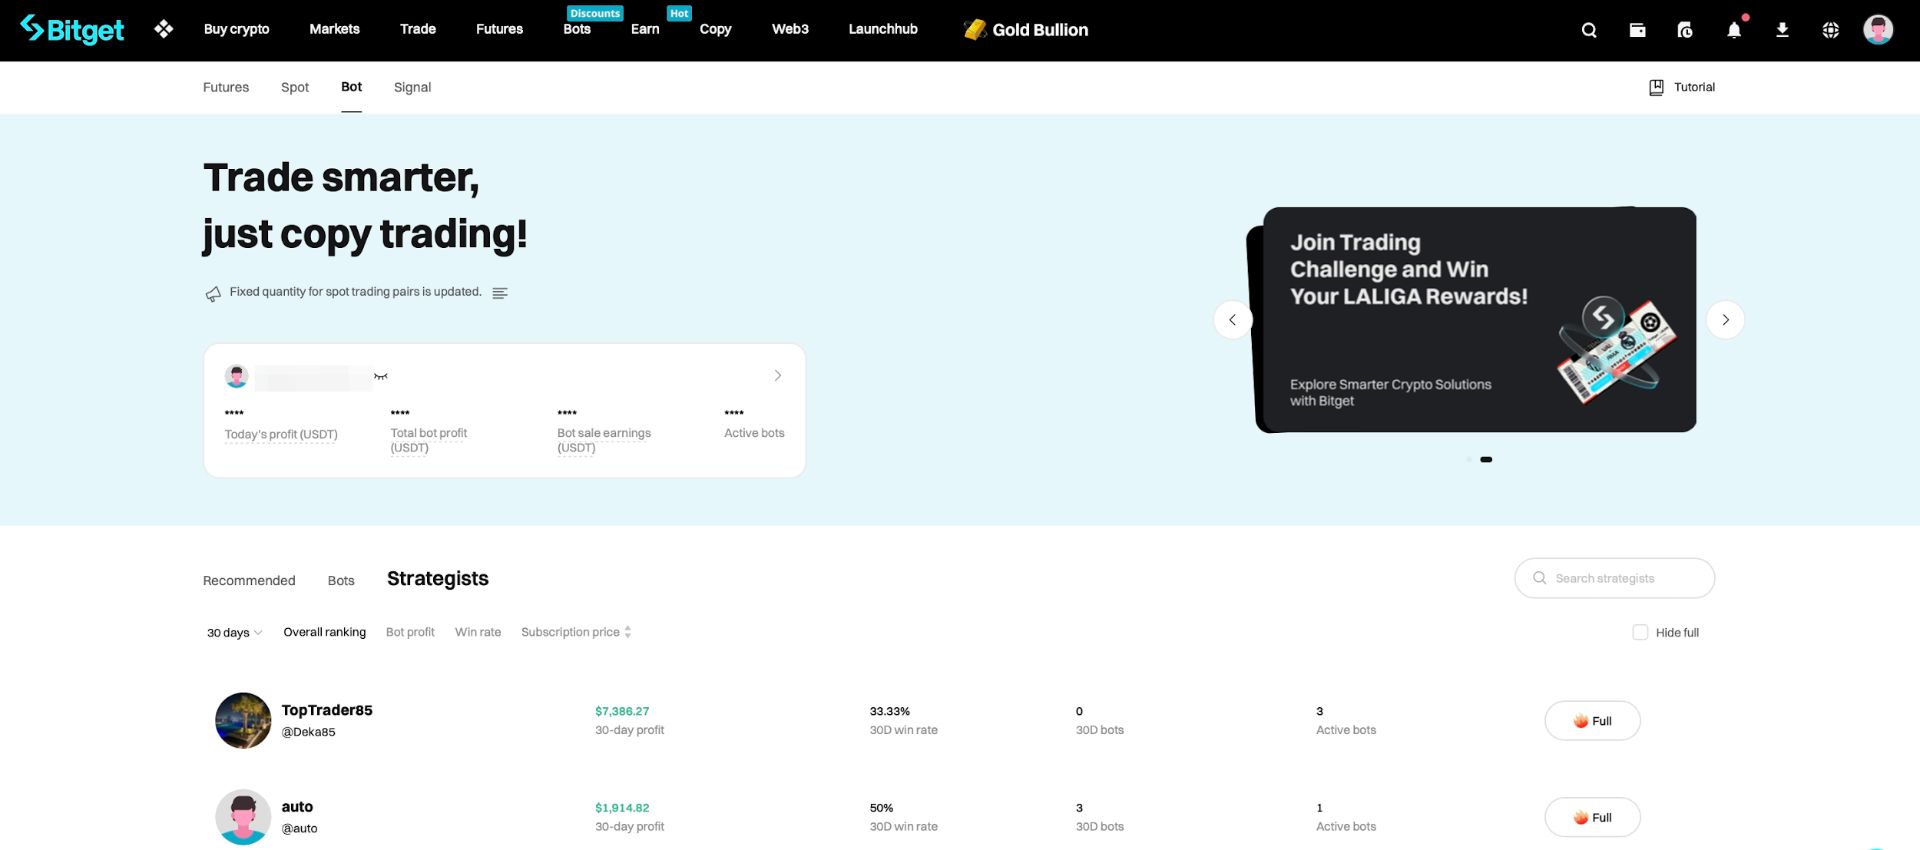Switch to the Bots list tab
The width and height of the screenshot is (1920, 850).
[x=341, y=580]
